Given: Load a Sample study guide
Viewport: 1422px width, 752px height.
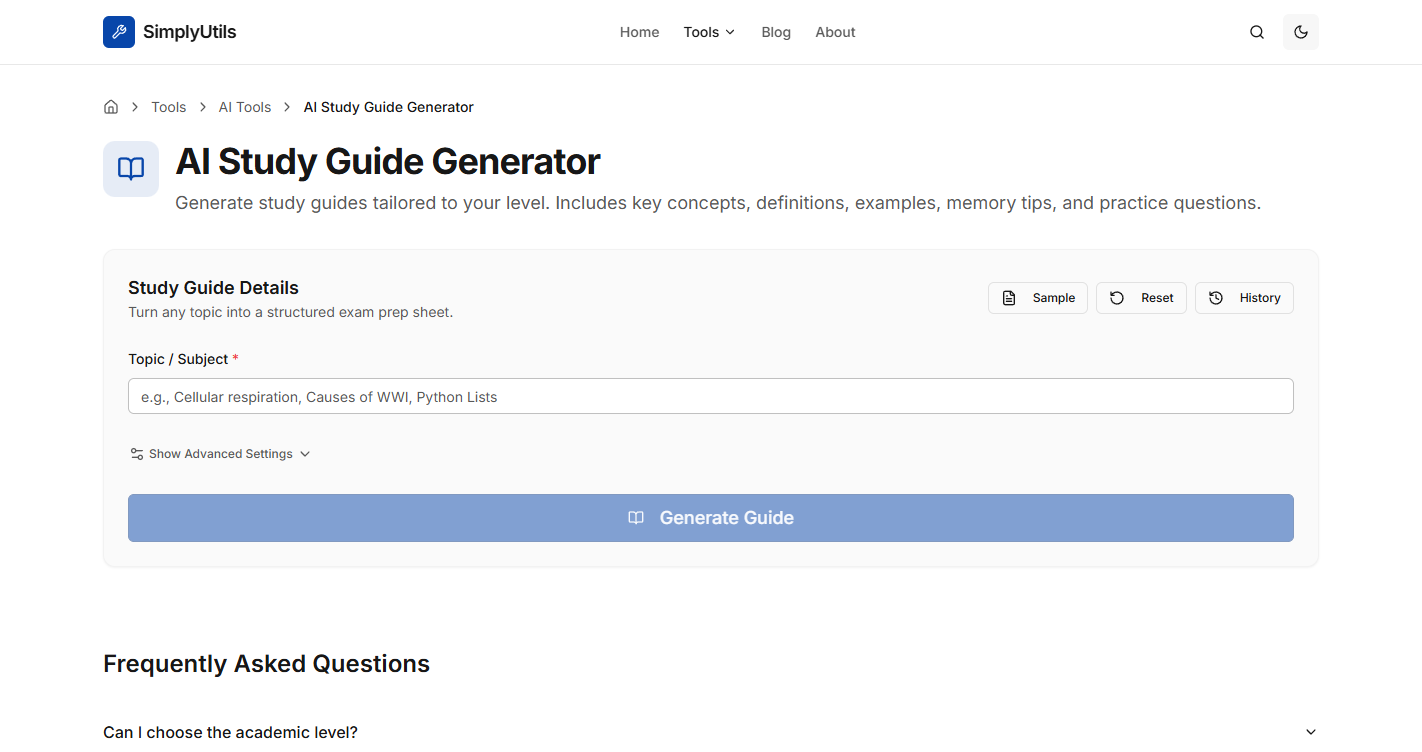Looking at the screenshot, I should (1038, 298).
